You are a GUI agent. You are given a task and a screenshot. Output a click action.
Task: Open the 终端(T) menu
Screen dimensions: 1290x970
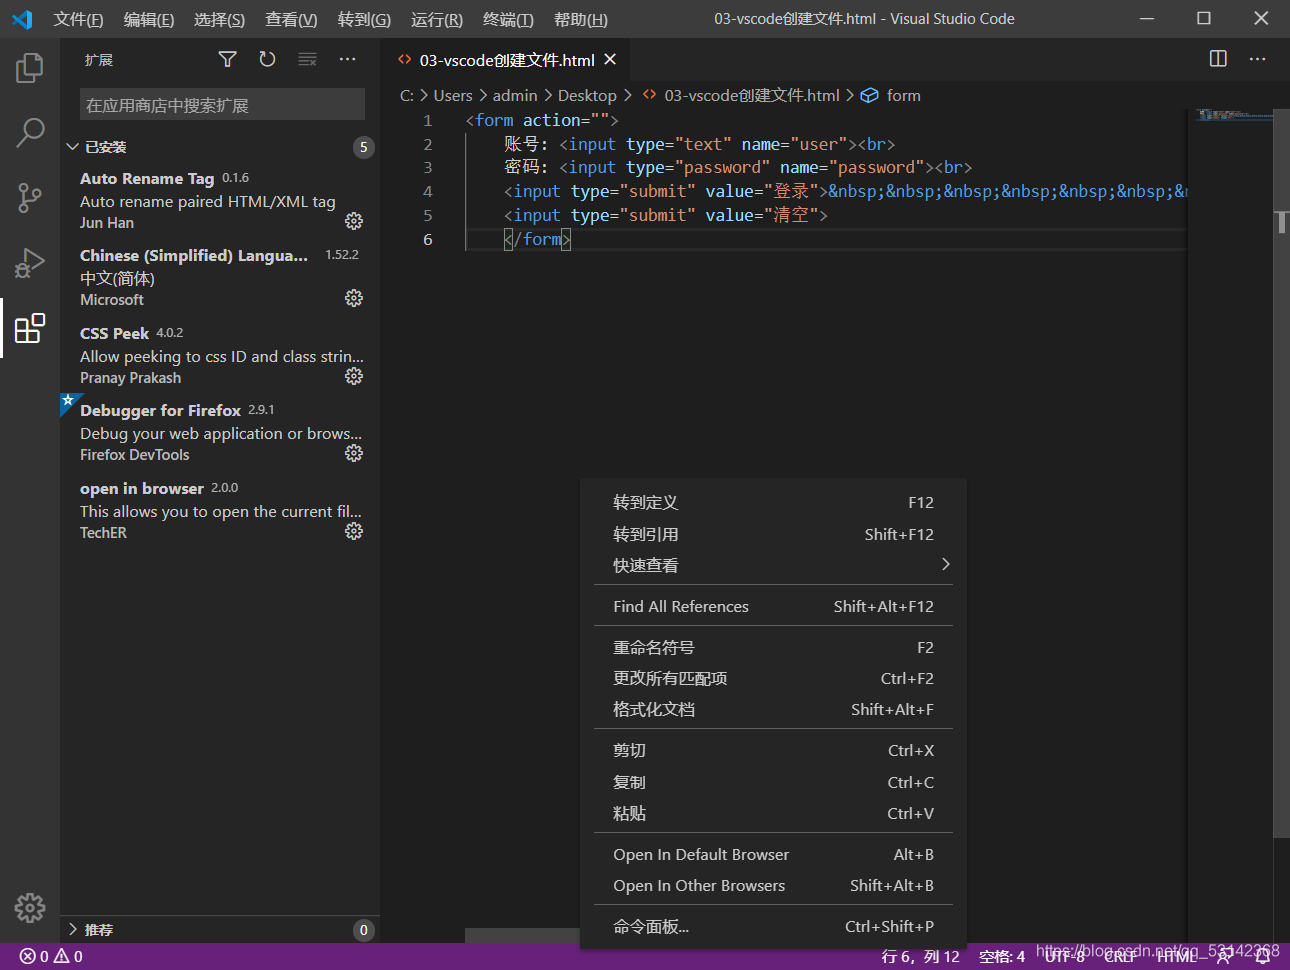(x=508, y=19)
